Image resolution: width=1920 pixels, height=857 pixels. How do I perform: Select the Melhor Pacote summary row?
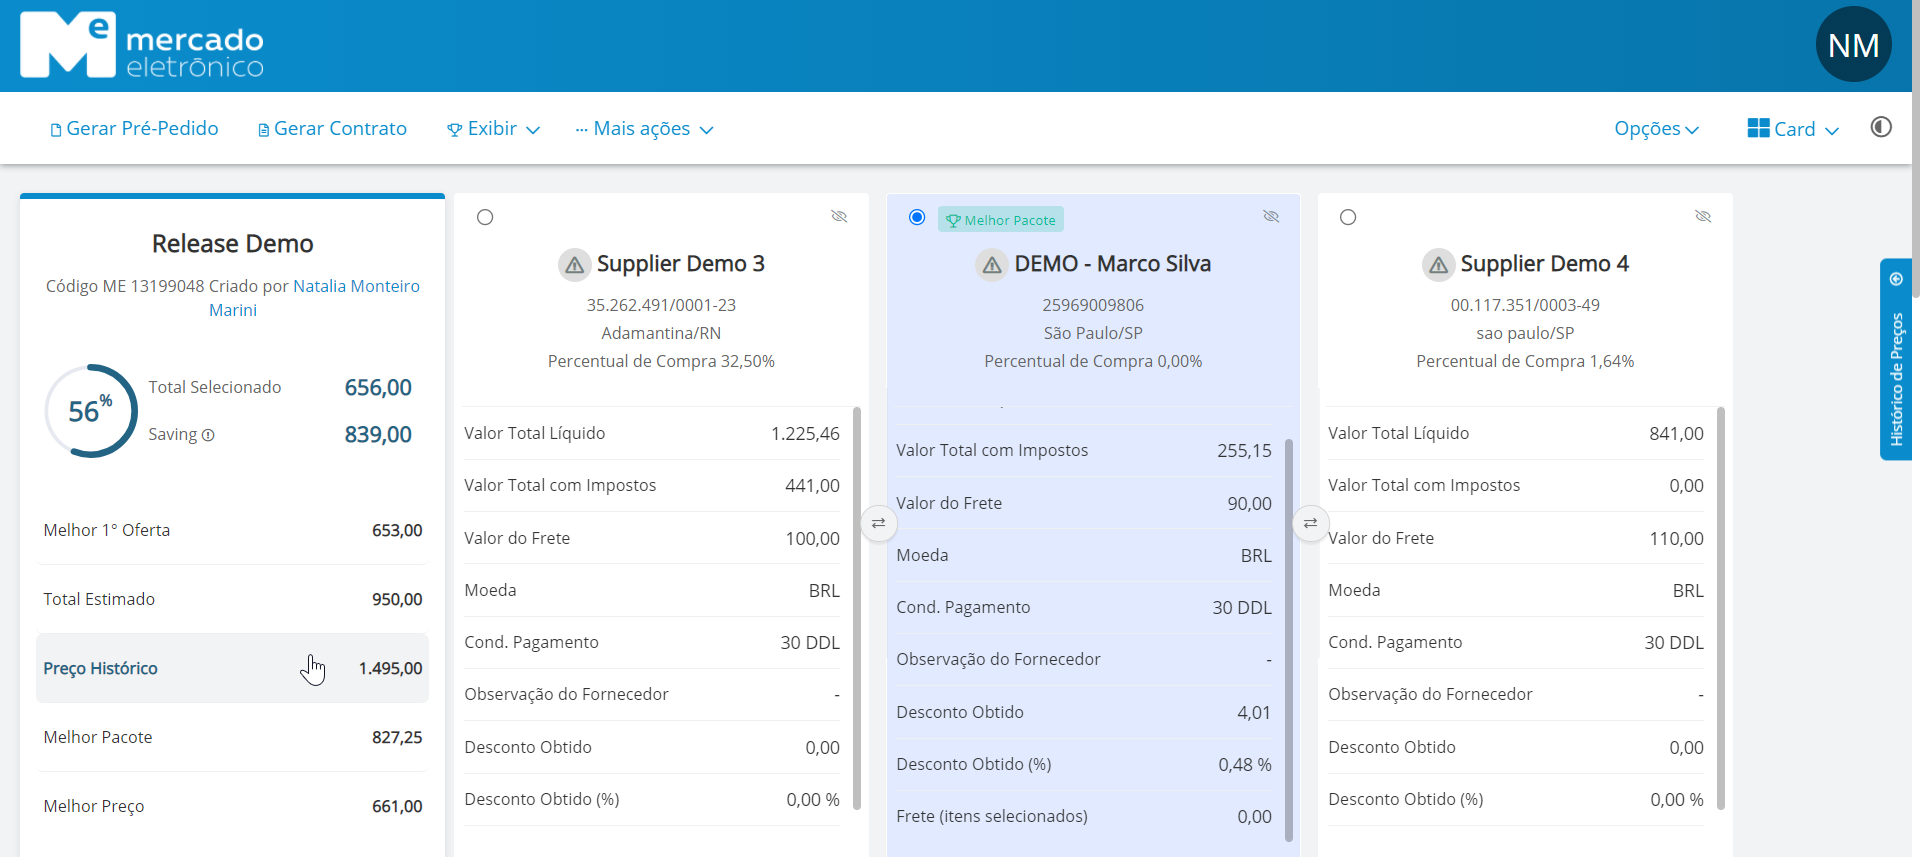pyautogui.click(x=232, y=737)
